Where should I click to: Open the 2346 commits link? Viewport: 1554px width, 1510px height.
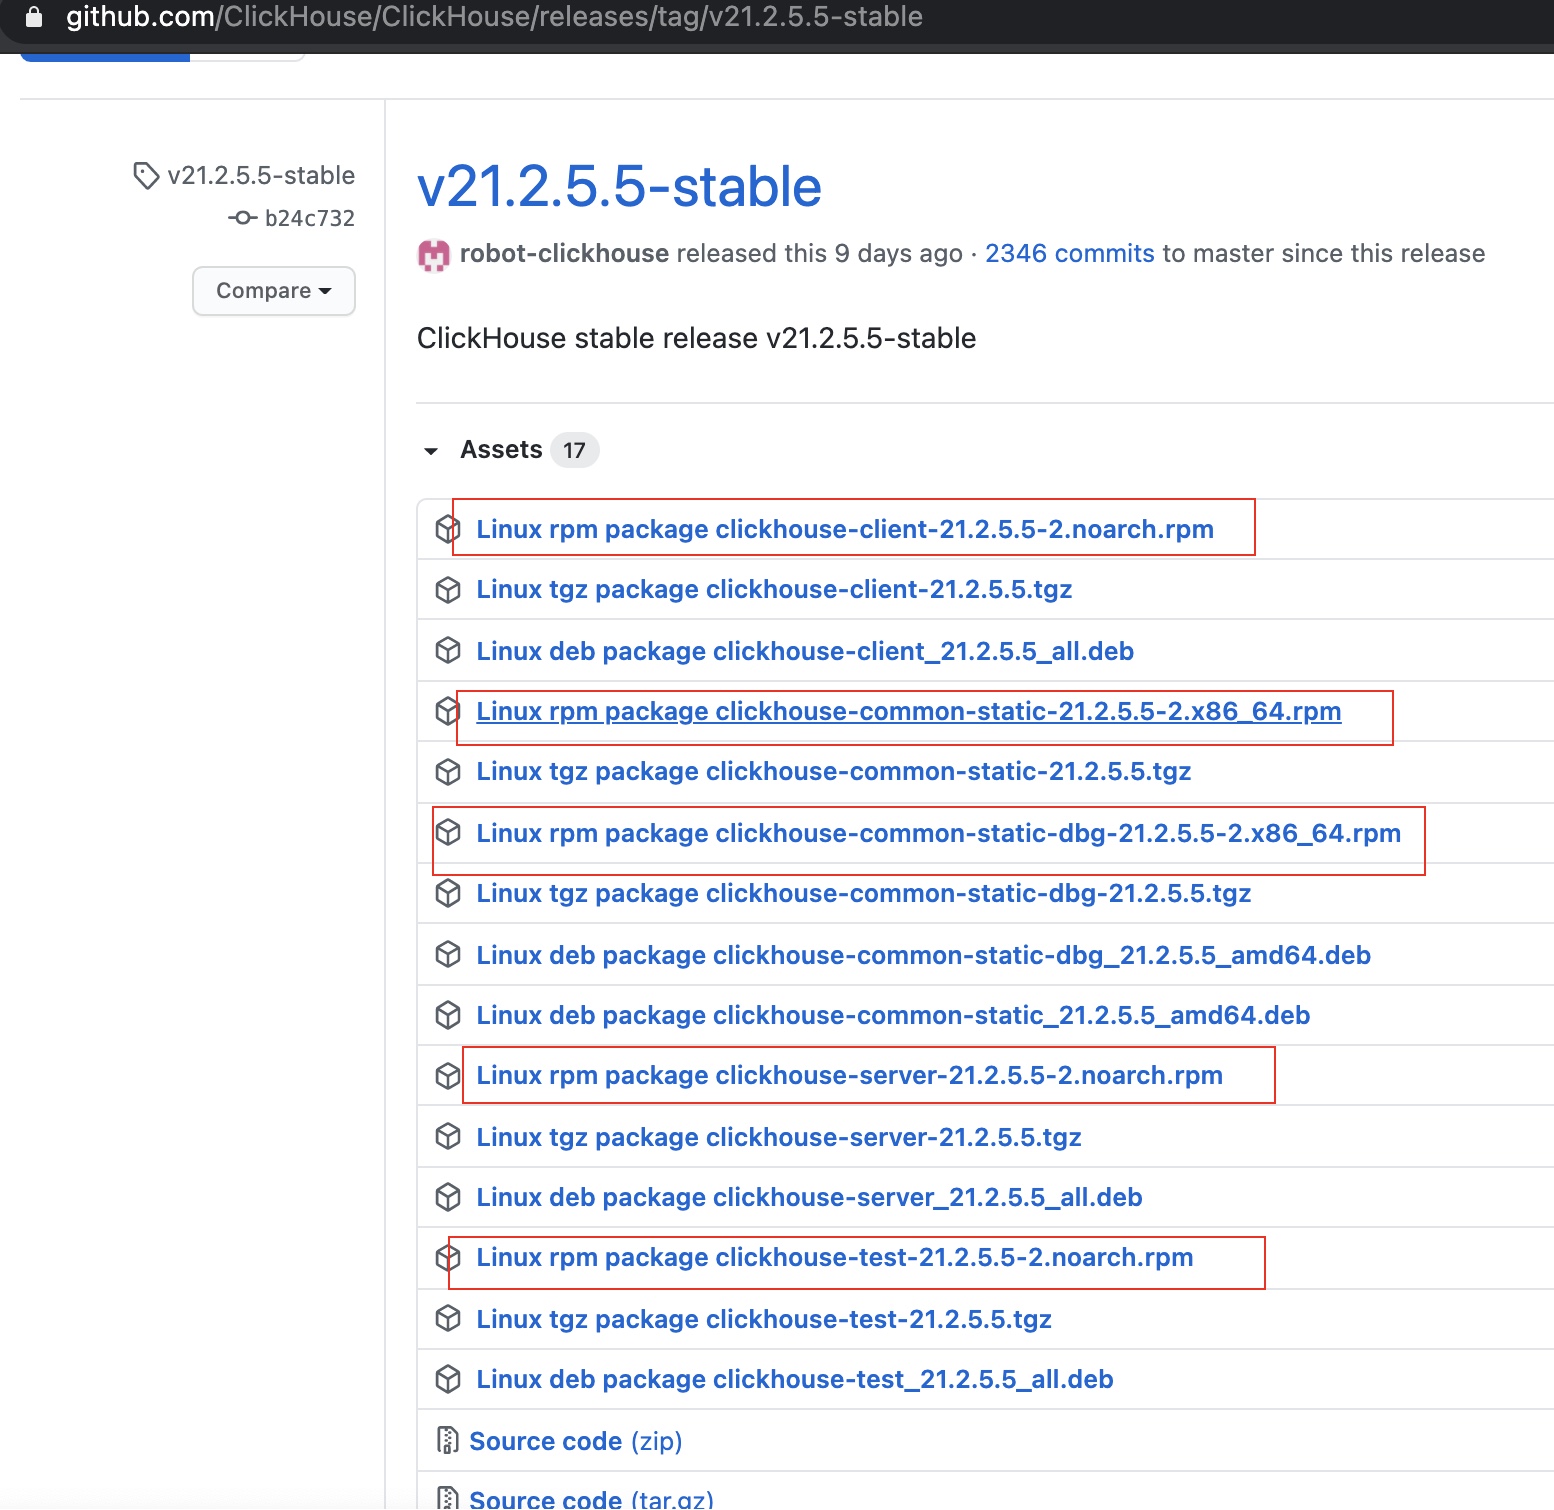1070,254
